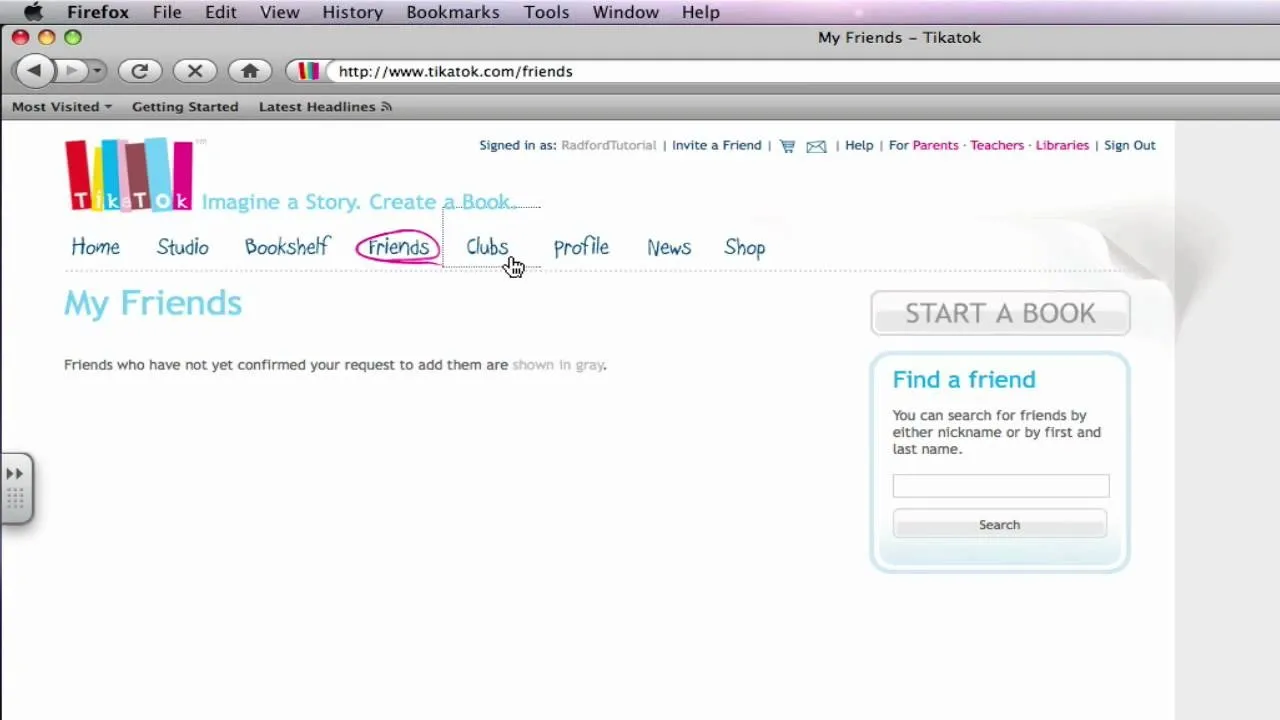Open the Bookmarks menu
This screenshot has width=1280, height=720.
click(453, 12)
